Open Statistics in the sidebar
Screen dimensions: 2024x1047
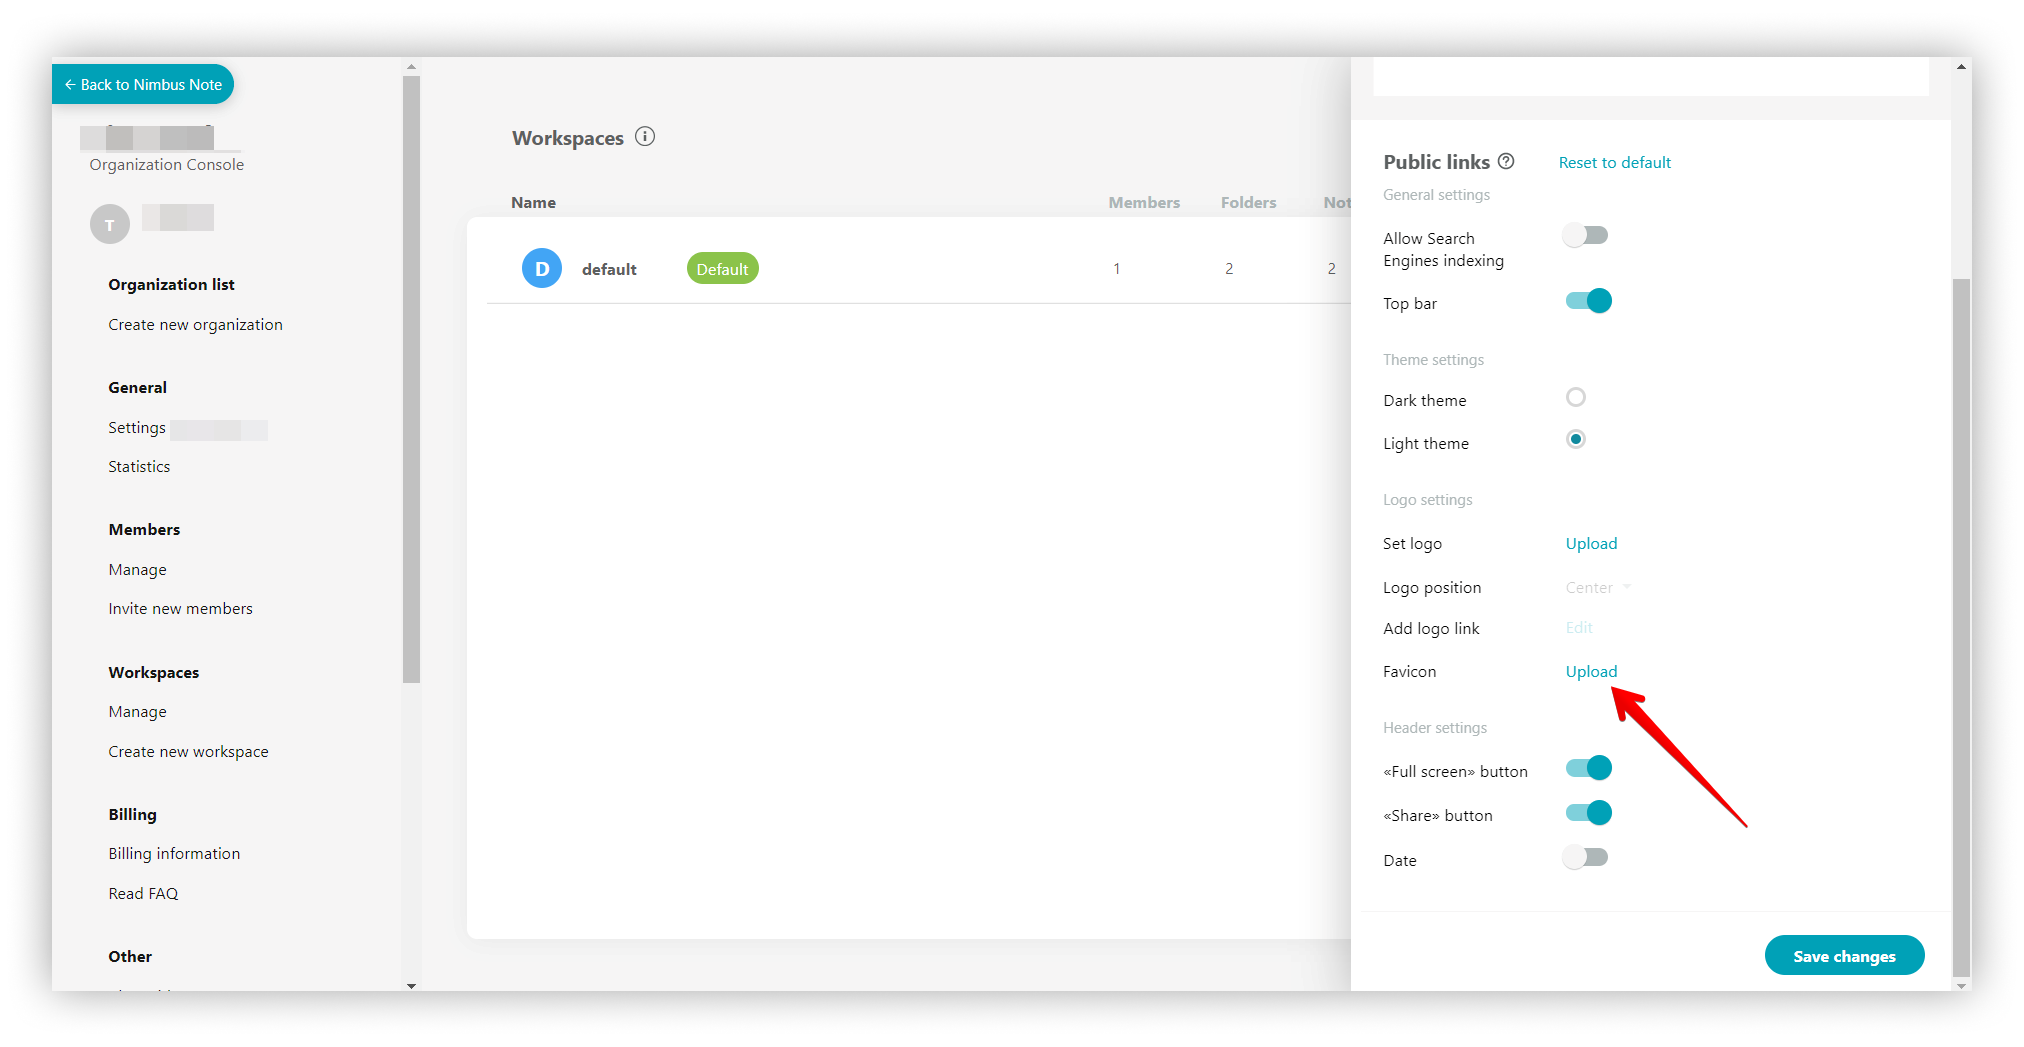tap(139, 466)
